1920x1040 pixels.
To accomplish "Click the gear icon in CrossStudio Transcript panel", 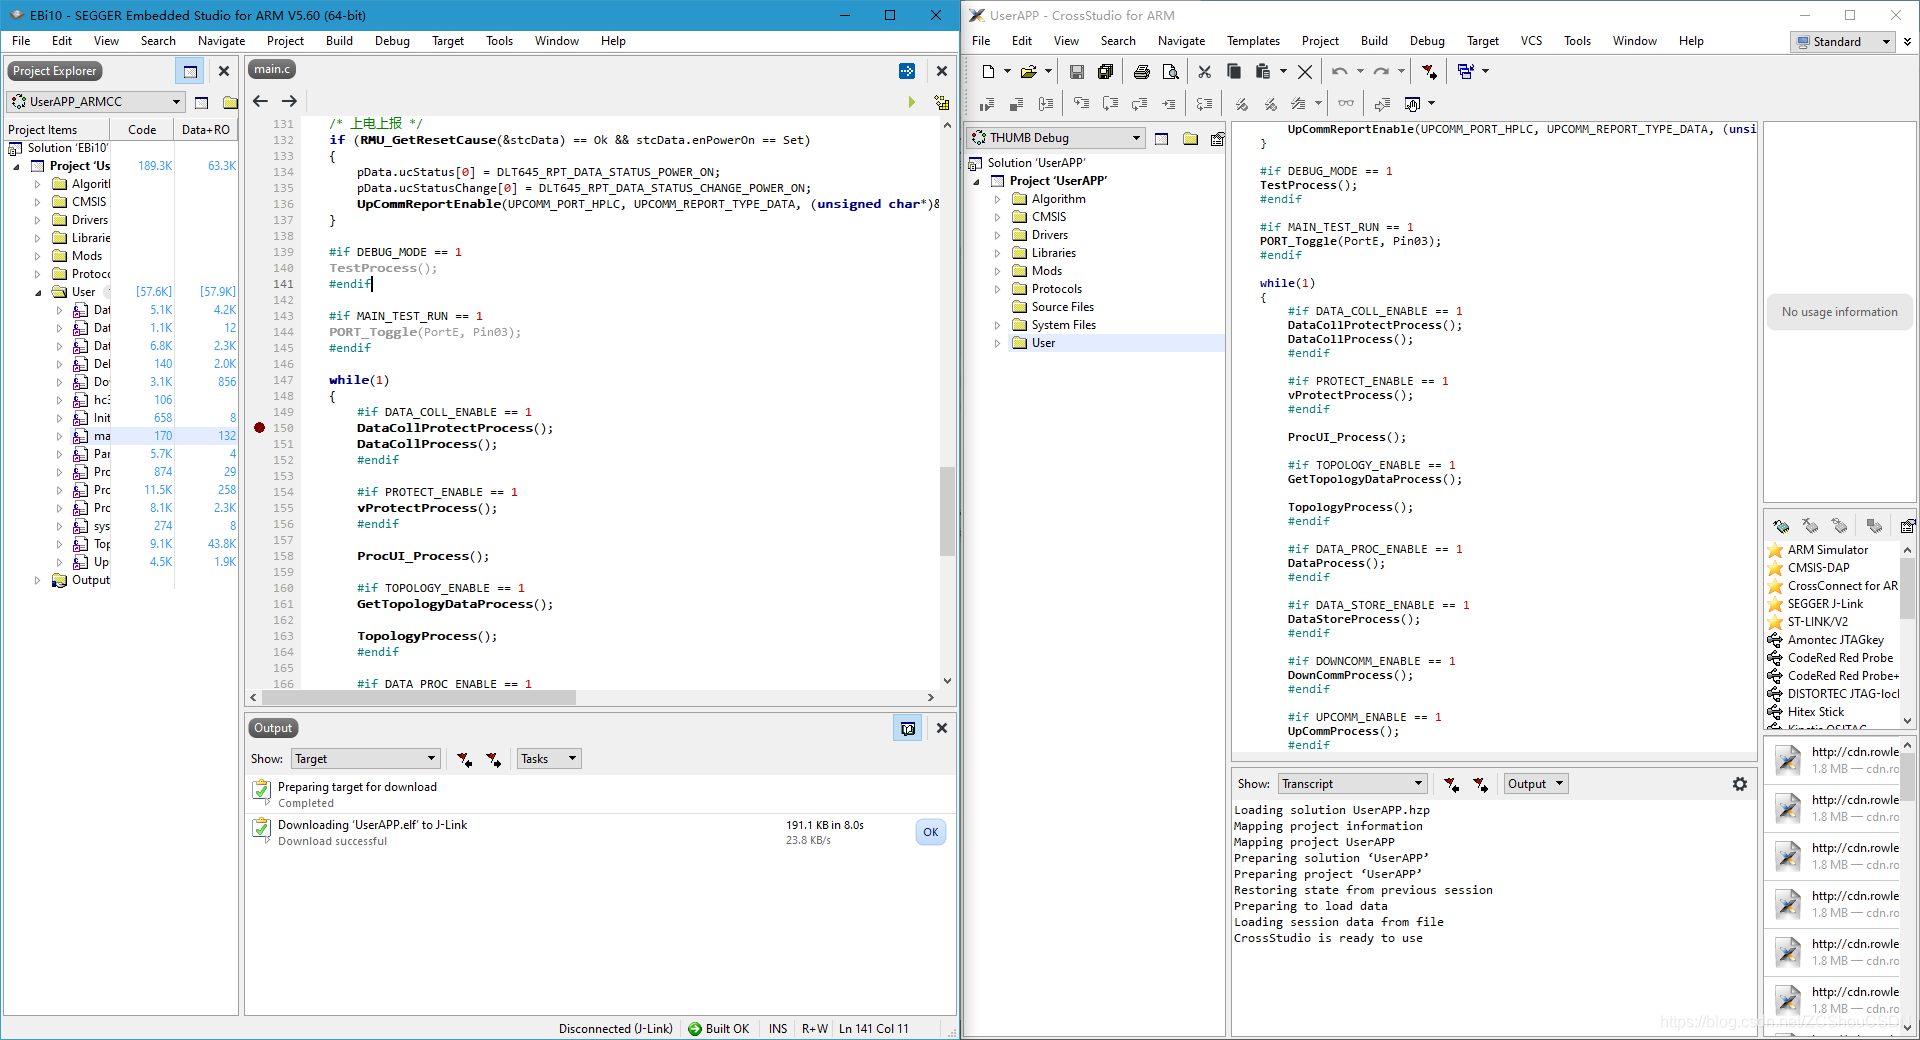I will [1740, 784].
